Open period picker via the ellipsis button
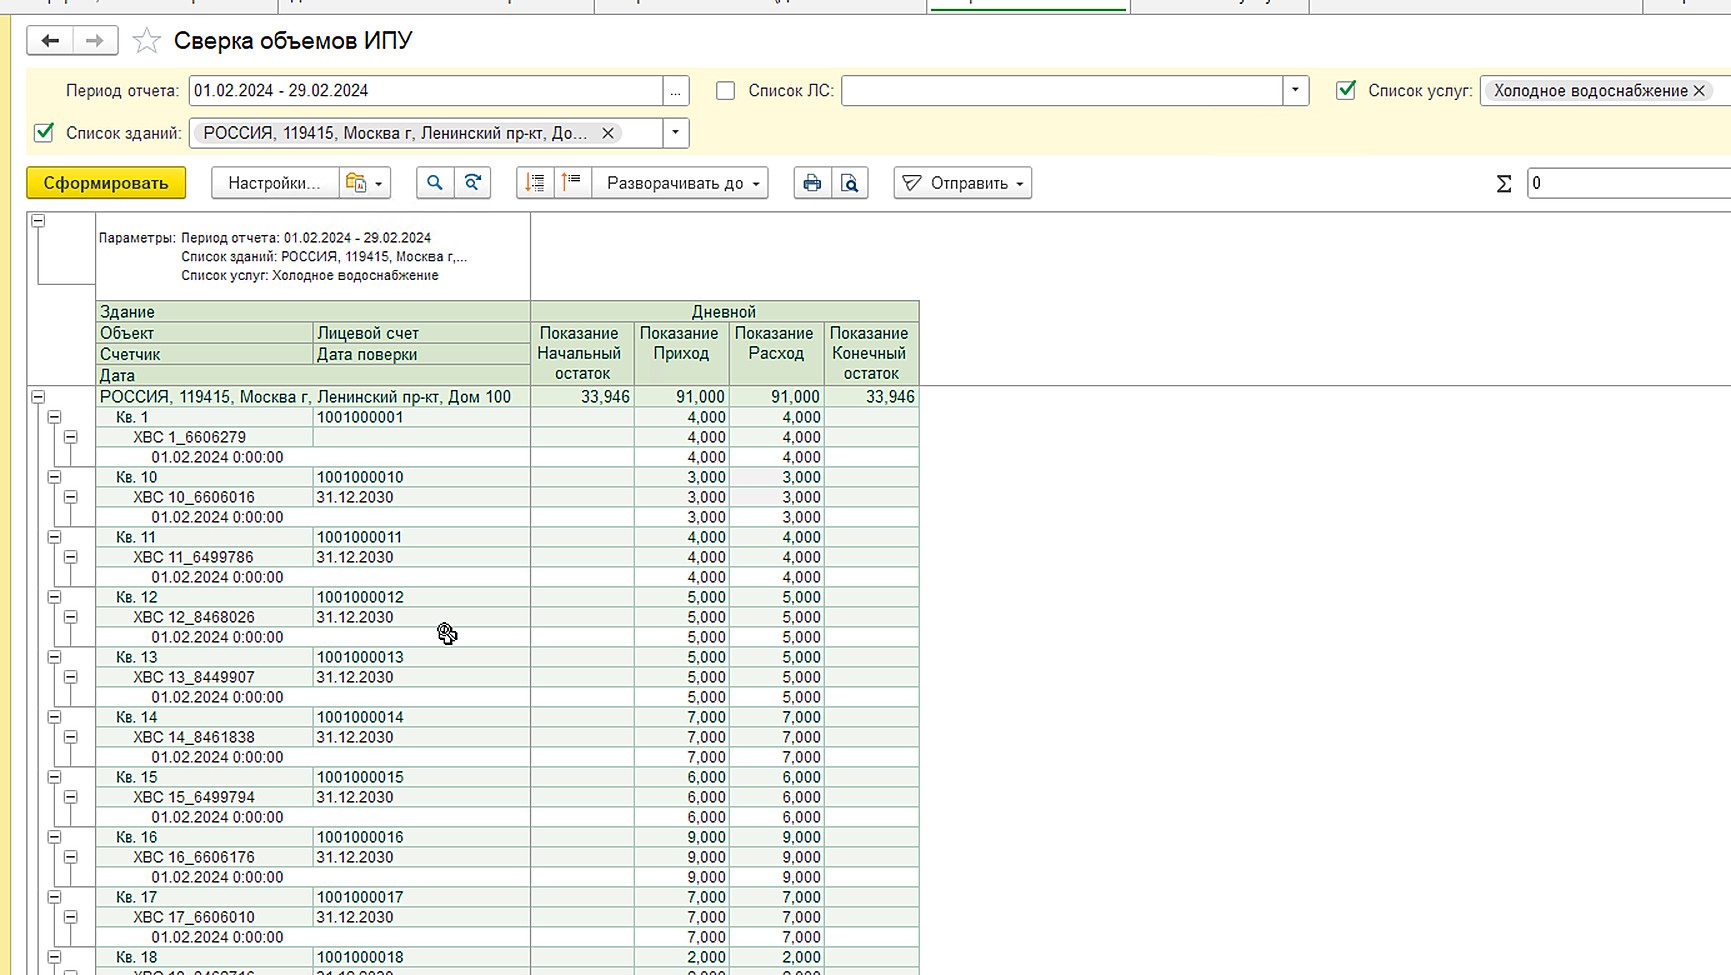 (x=676, y=91)
